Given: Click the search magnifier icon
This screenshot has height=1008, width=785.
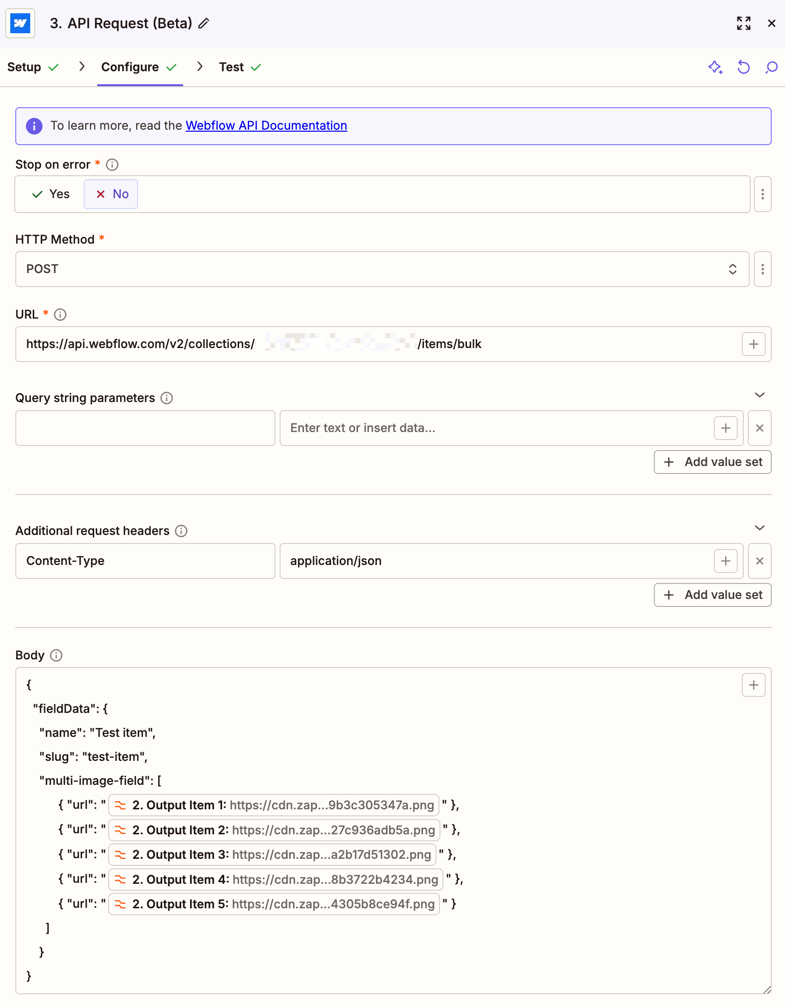Looking at the screenshot, I should [771, 67].
